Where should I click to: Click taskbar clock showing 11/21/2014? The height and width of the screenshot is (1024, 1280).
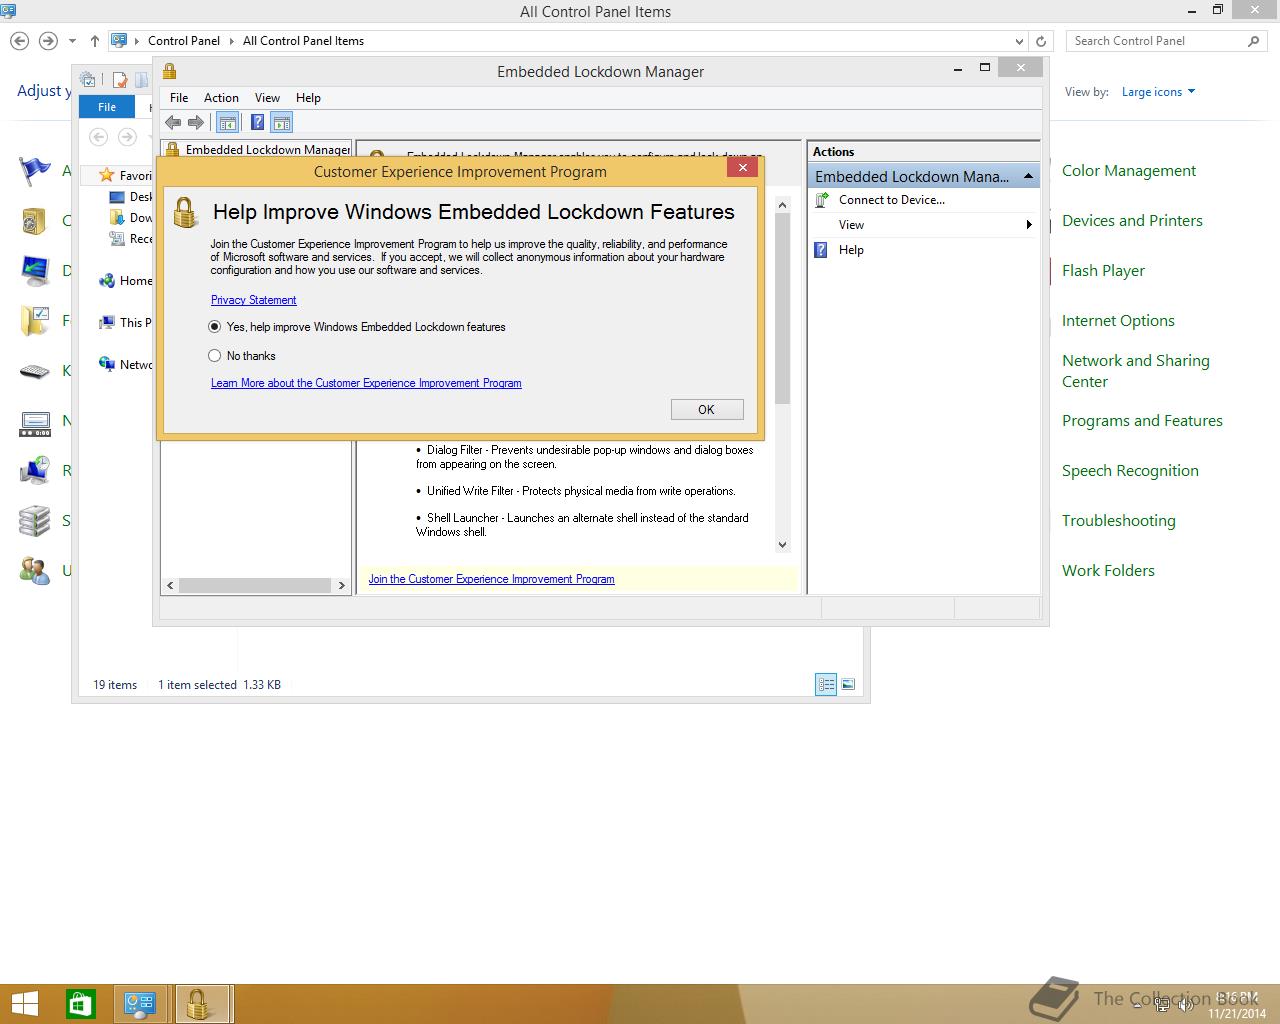click(x=1236, y=1005)
